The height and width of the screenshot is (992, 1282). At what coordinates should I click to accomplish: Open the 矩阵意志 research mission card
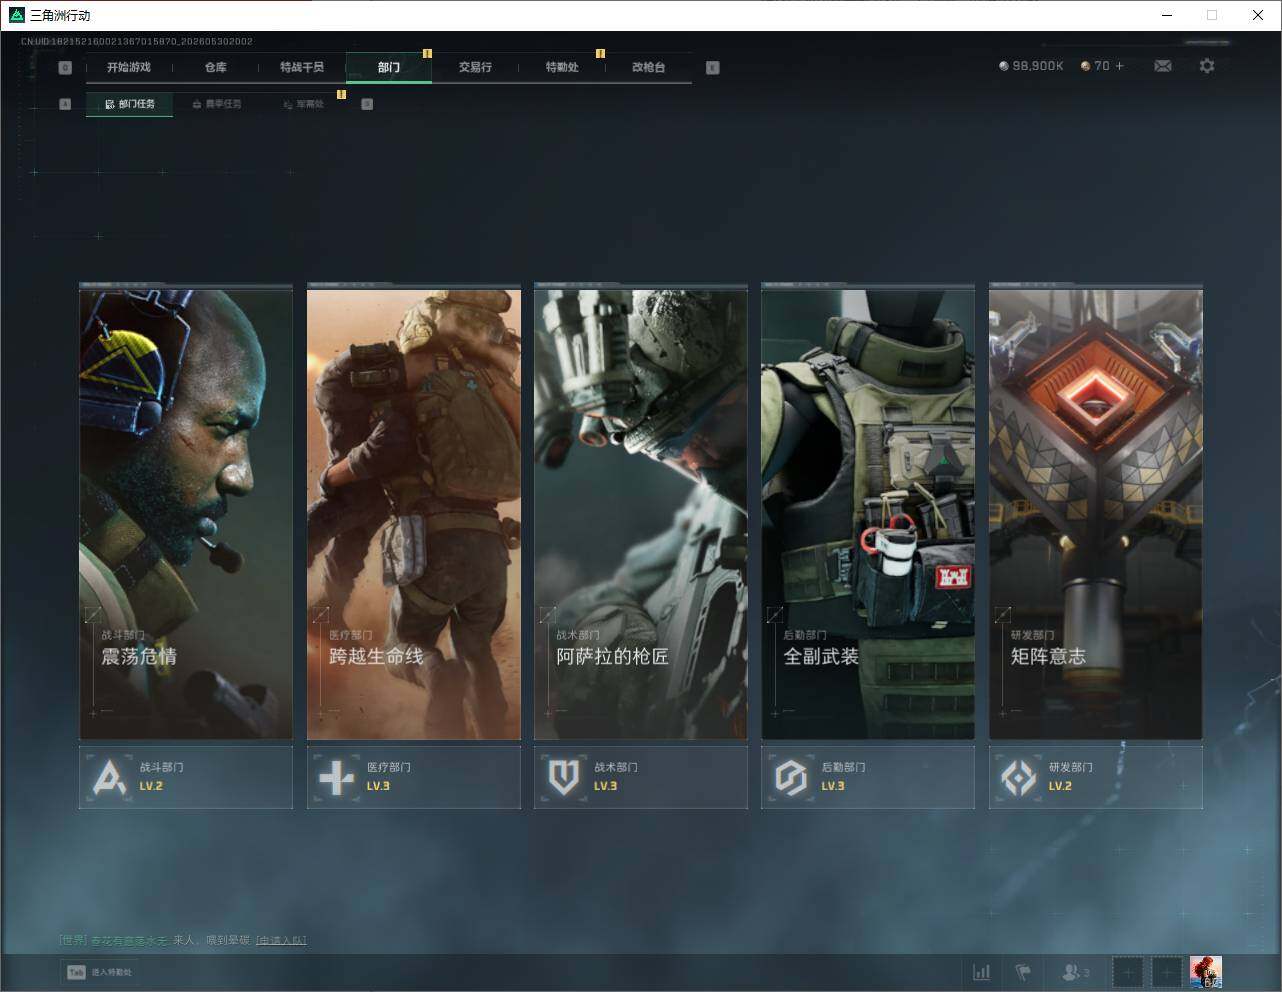pos(1096,514)
